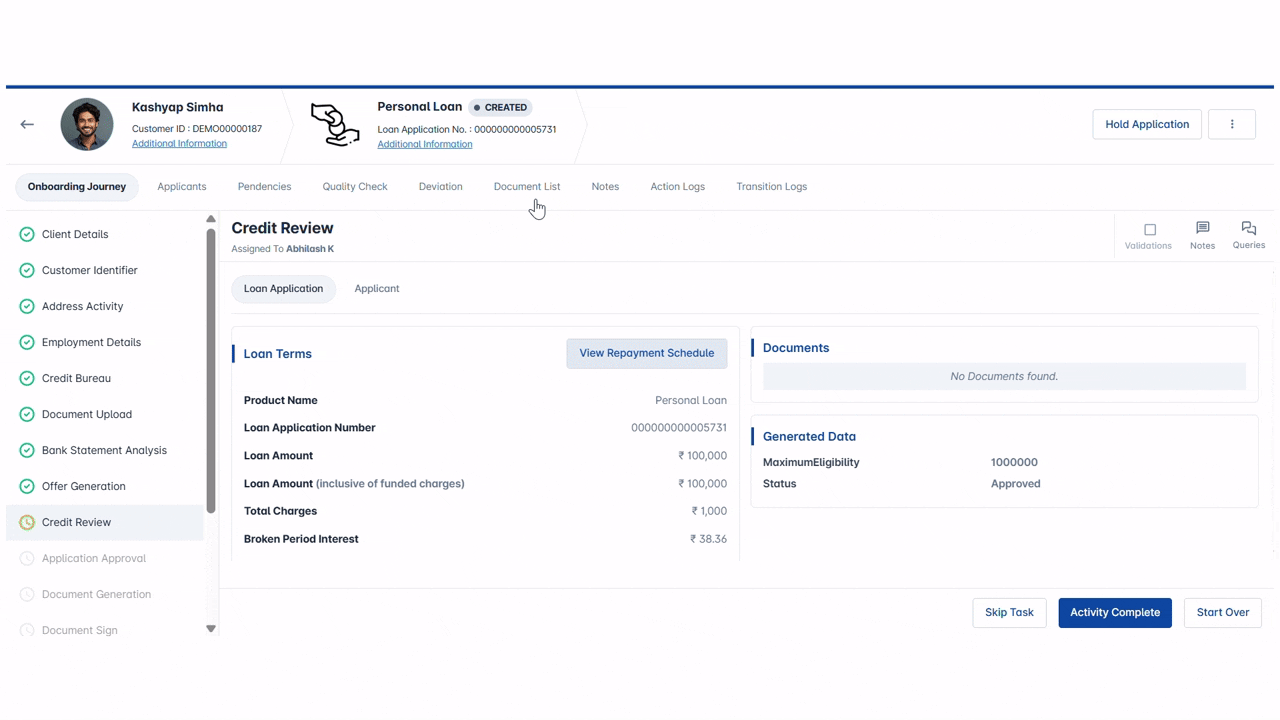The width and height of the screenshot is (1280, 720).
Task: Click the Approved status value
Action: [1016, 483]
